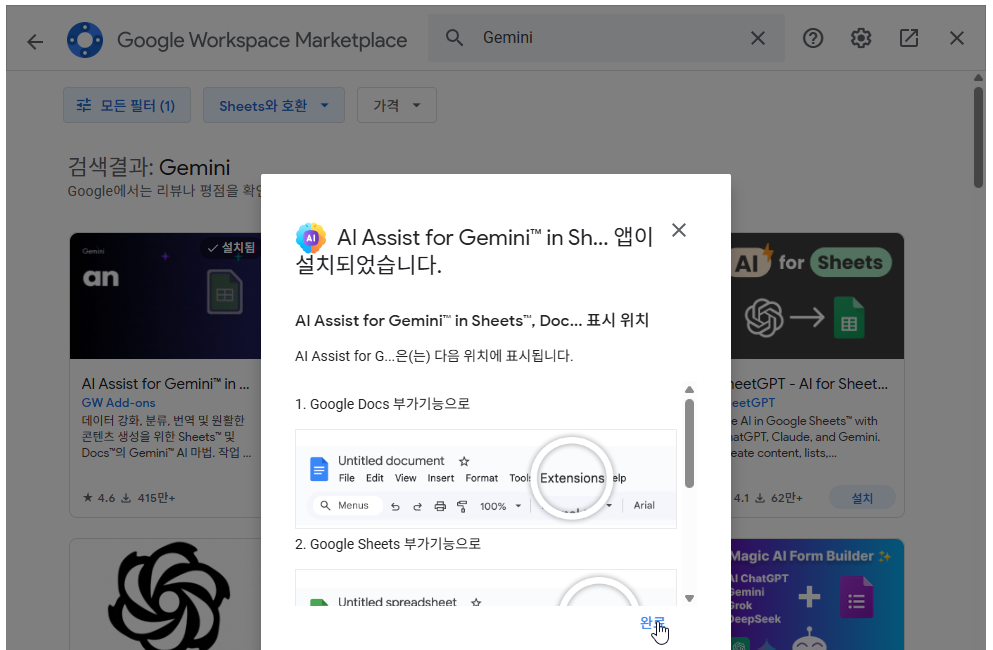This screenshot has height=650, width=993.
Task: Open the Magic AI Form Builder card
Action: (x=817, y=594)
